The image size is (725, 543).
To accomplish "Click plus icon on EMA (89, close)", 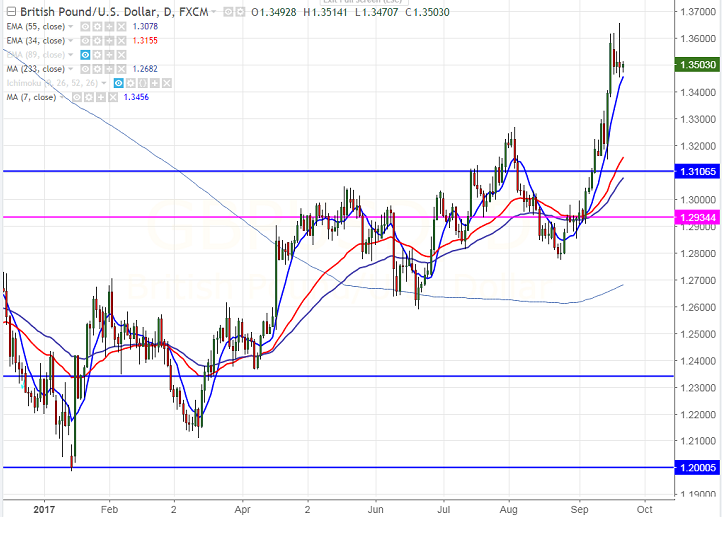I will pyautogui.click(x=109, y=55).
